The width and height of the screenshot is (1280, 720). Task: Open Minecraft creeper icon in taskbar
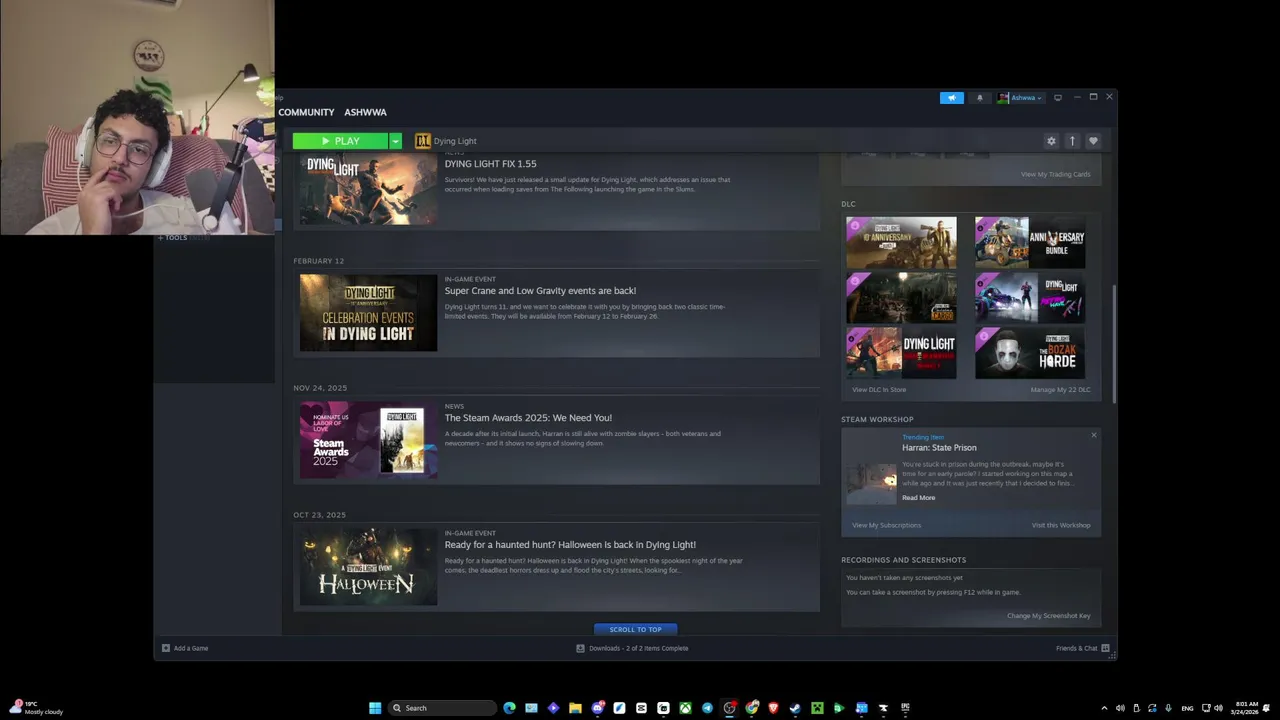tap(817, 708)
